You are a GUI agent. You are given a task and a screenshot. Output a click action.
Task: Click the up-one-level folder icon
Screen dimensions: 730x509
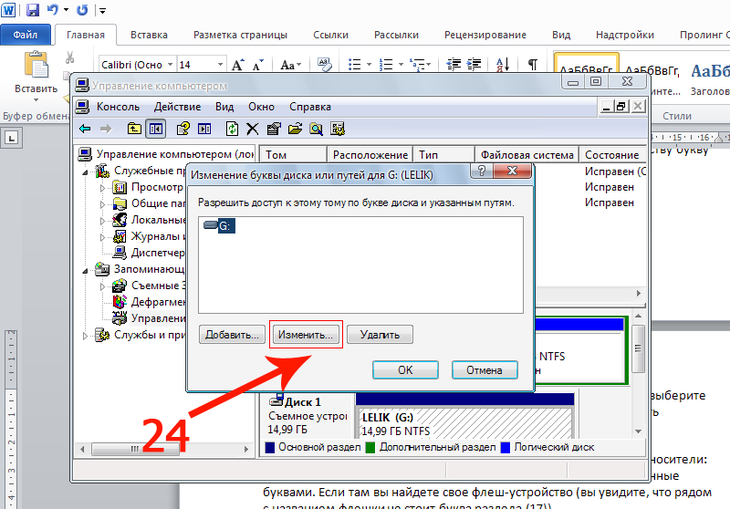click(x=135, y=129)
